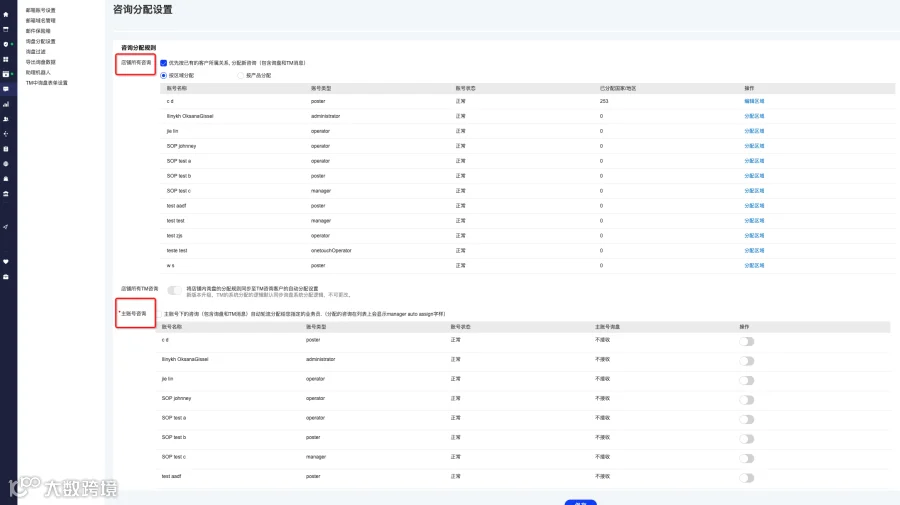Click the contacts people icon in sidebar
900x505 pixels.
pyautogui.click(x=6, y=119)
